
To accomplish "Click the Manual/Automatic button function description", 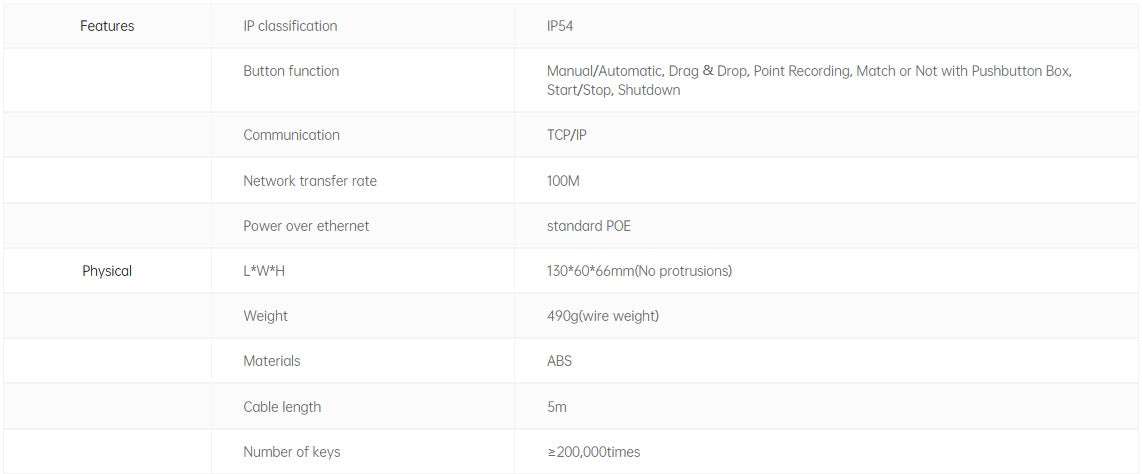I will coord(808,80).
